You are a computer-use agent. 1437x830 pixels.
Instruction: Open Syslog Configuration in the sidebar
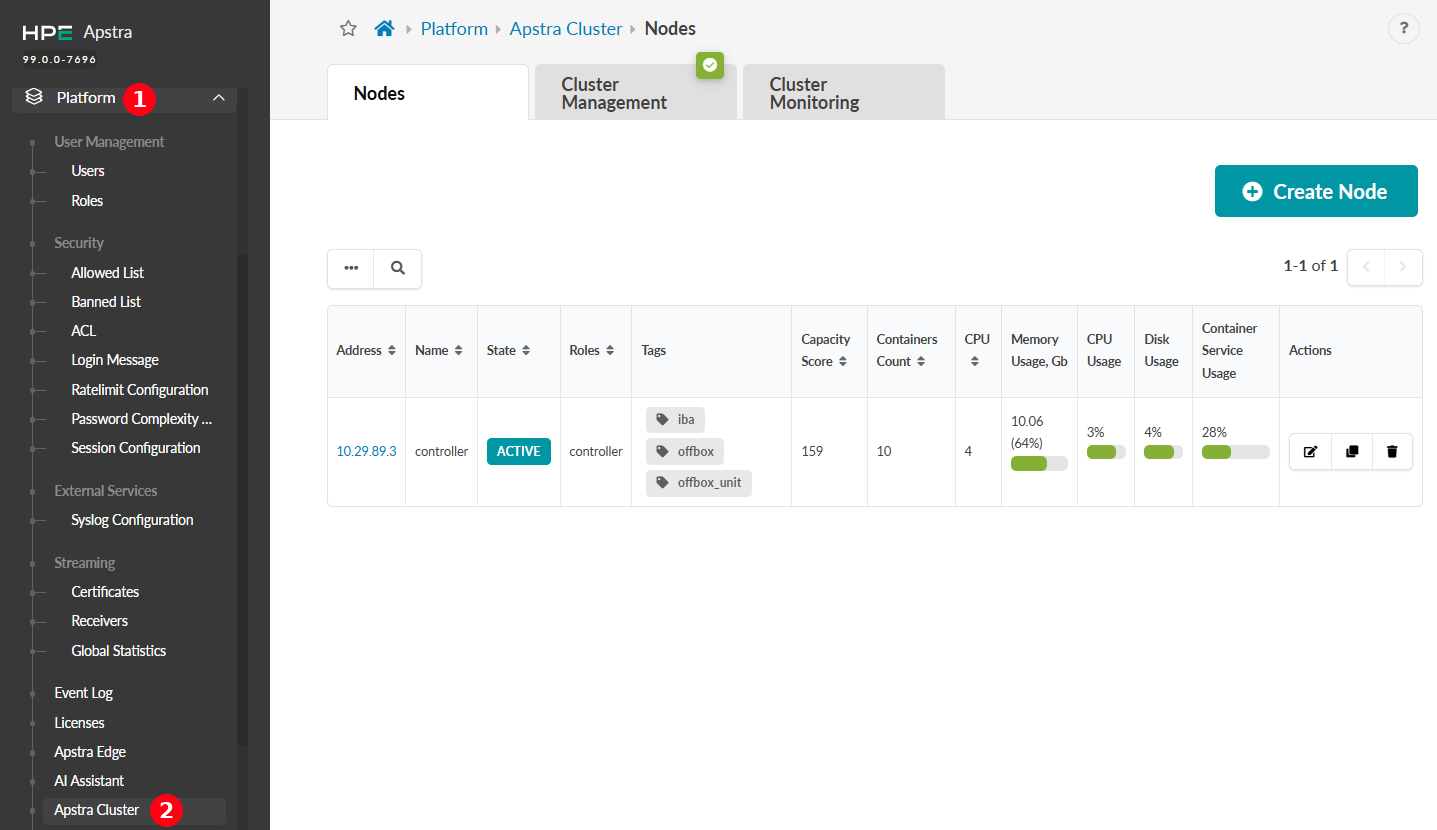[132, 520]
